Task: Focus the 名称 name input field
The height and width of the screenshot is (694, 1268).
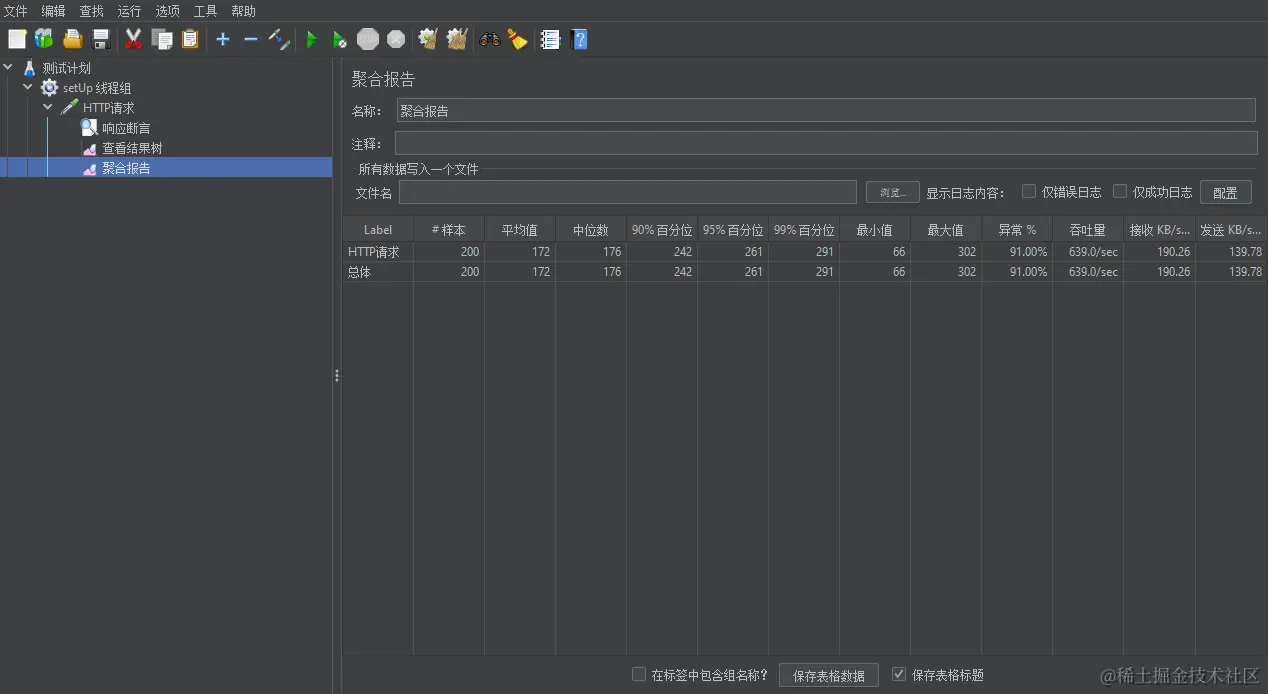Action: point(825,111)
